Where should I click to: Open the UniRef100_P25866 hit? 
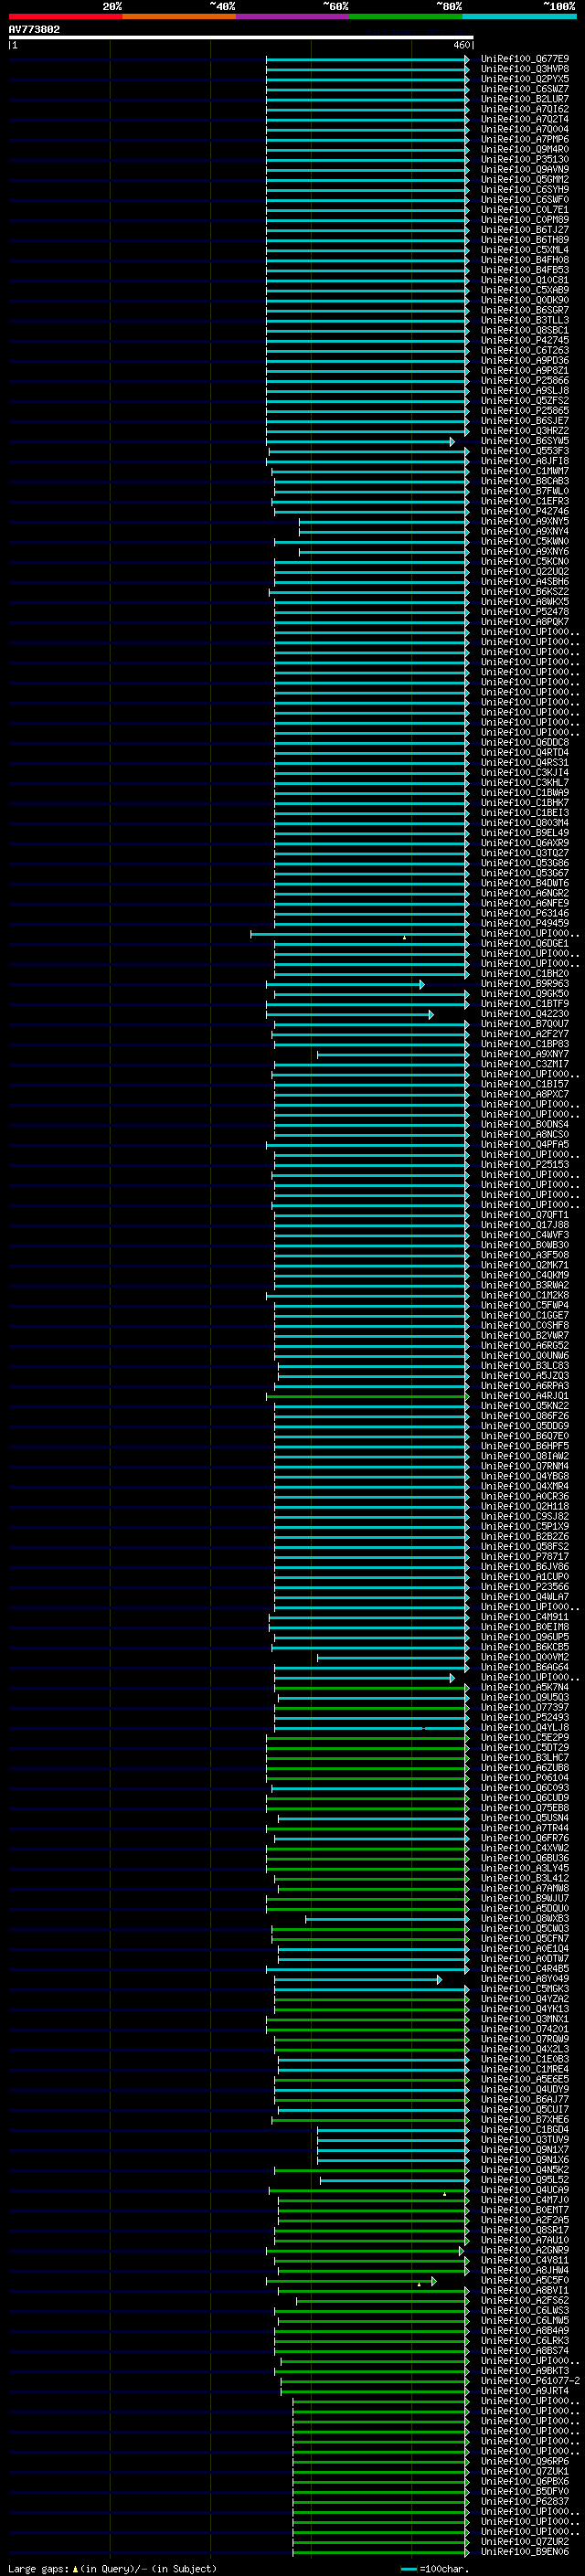[x=524, y=381]
